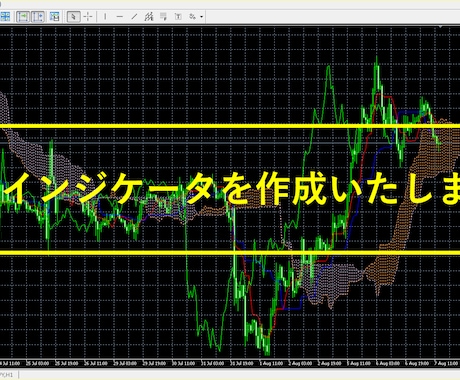460x380 pixels.
Task: Open the chart Templates icon
Action: click(x=55, y=16)
